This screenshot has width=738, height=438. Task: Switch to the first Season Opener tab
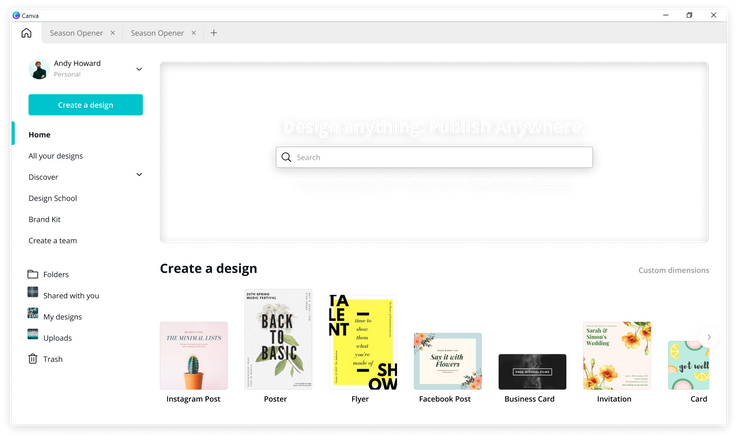click(76, 33)
